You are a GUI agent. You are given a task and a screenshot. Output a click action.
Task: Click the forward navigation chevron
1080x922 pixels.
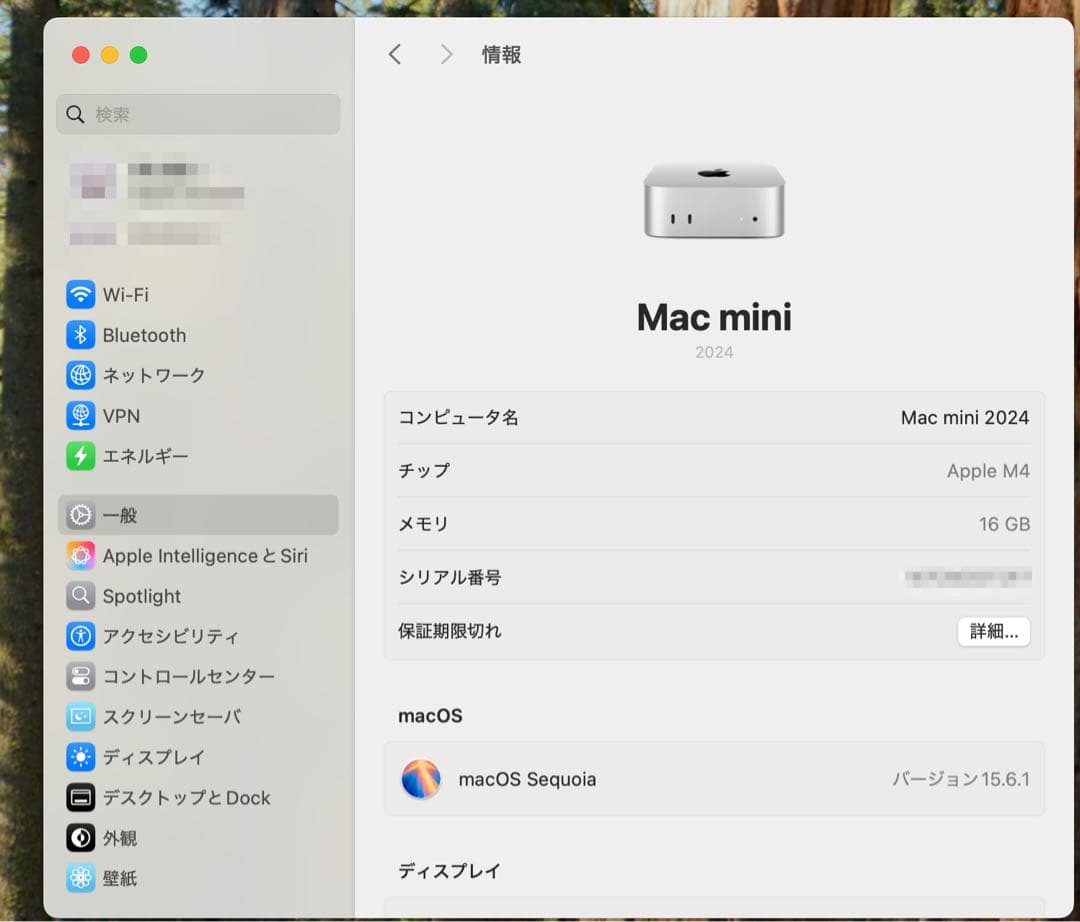pos(446,55)
